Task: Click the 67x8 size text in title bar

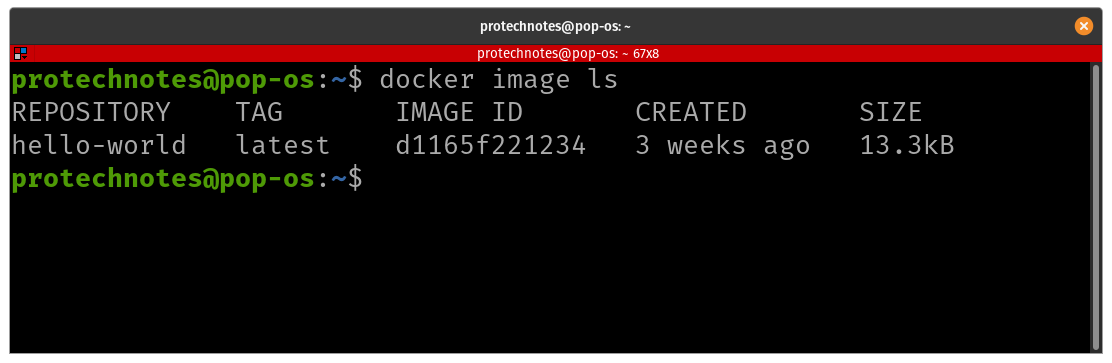Action: pos(645,53)
